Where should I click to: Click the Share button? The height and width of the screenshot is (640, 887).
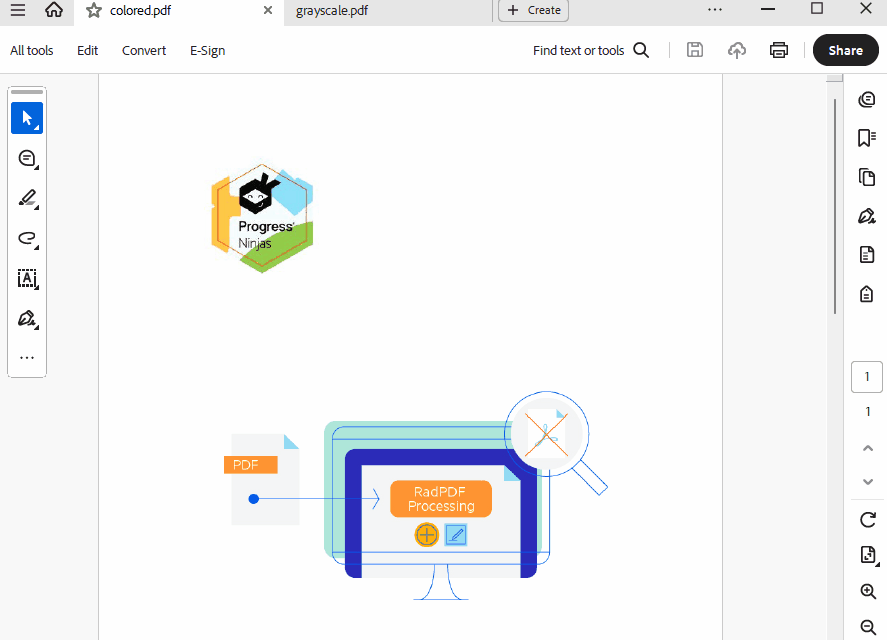click(845, 50)
